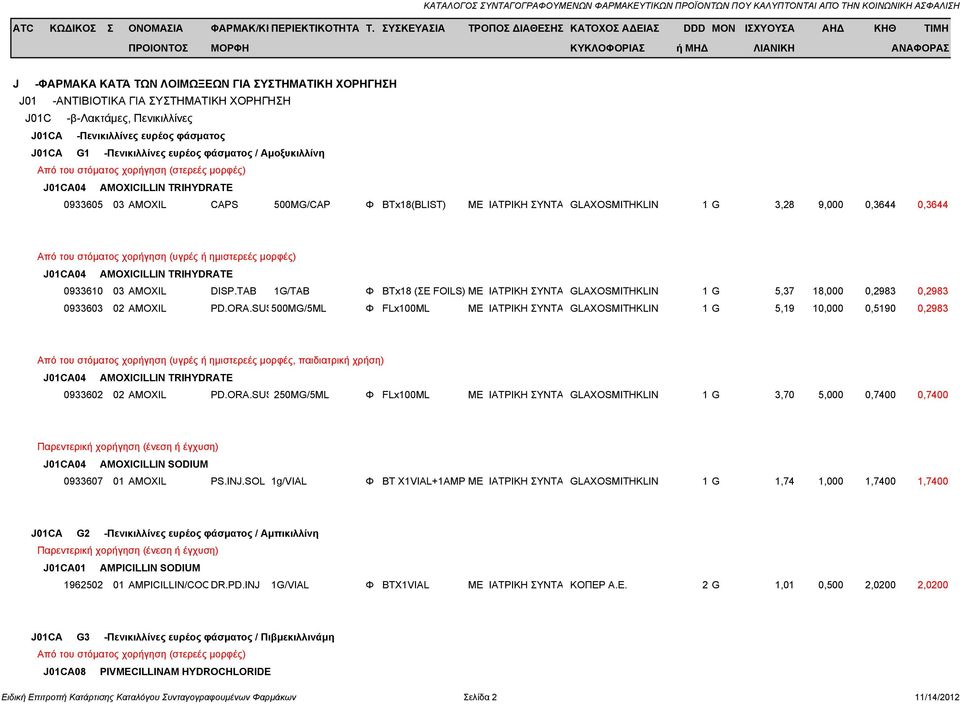Select the ΚΗΘ value 0,5190

point(880,309)
